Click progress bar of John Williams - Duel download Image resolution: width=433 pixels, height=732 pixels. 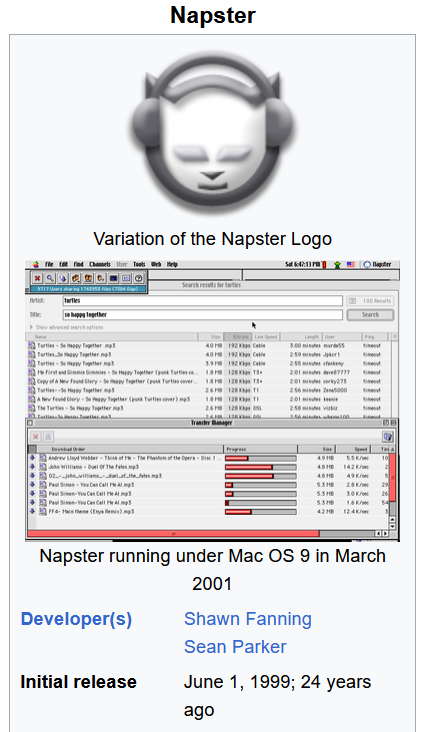click(x=260, y=467)
